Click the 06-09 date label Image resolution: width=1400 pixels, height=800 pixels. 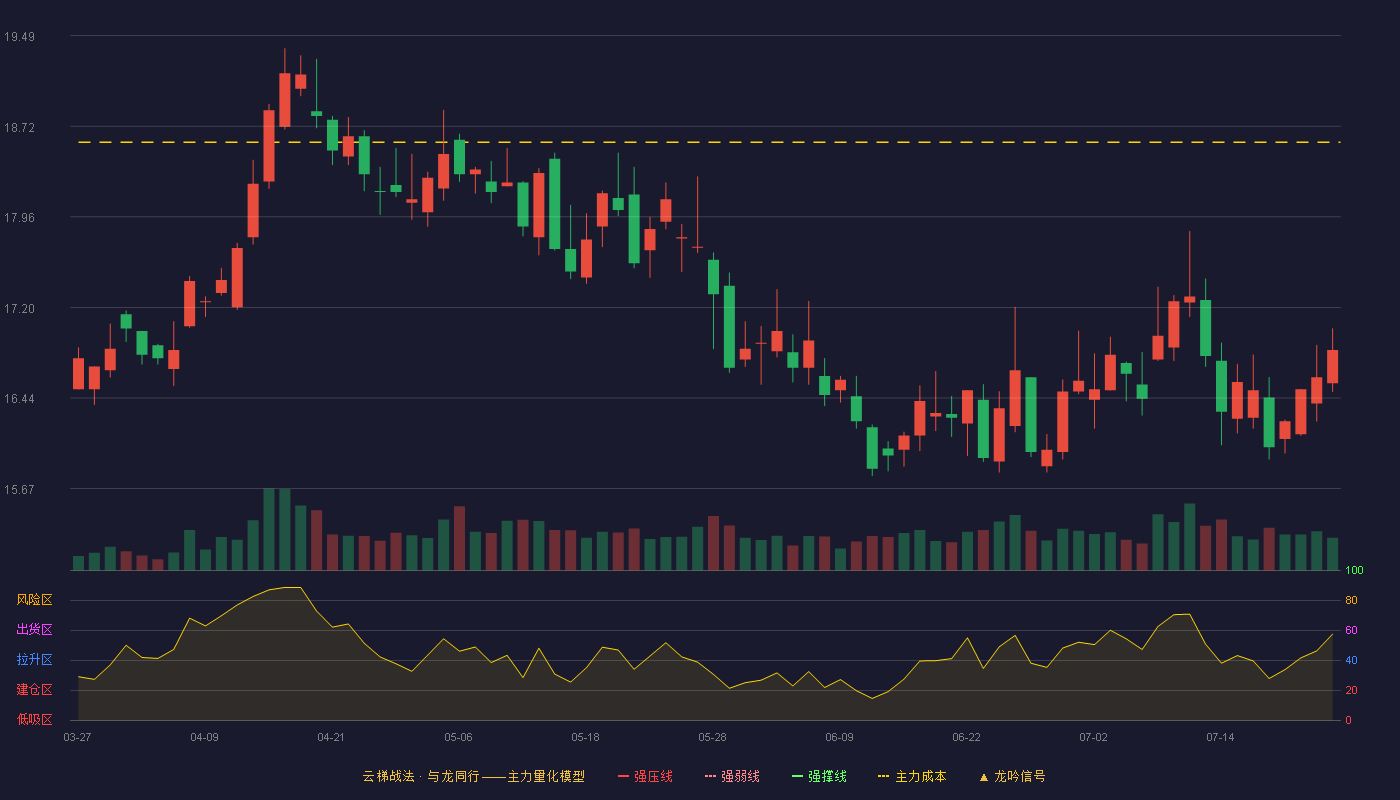pyautogui.click(x=839, y=737)
